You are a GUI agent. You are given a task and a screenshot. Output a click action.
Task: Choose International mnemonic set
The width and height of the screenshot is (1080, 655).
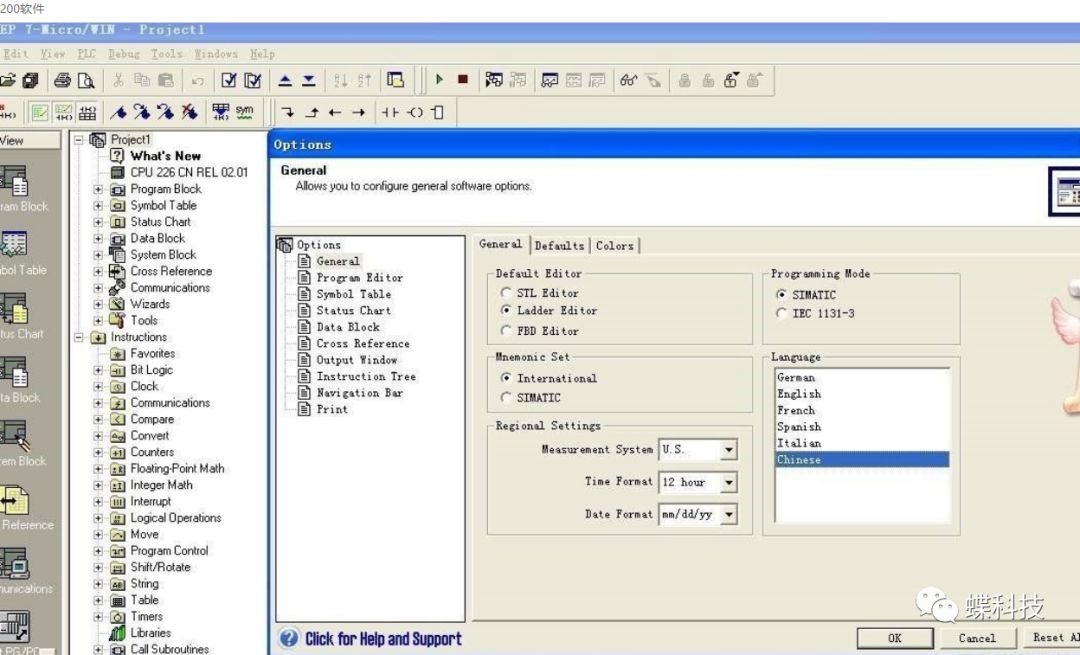[x=506, y=378]
